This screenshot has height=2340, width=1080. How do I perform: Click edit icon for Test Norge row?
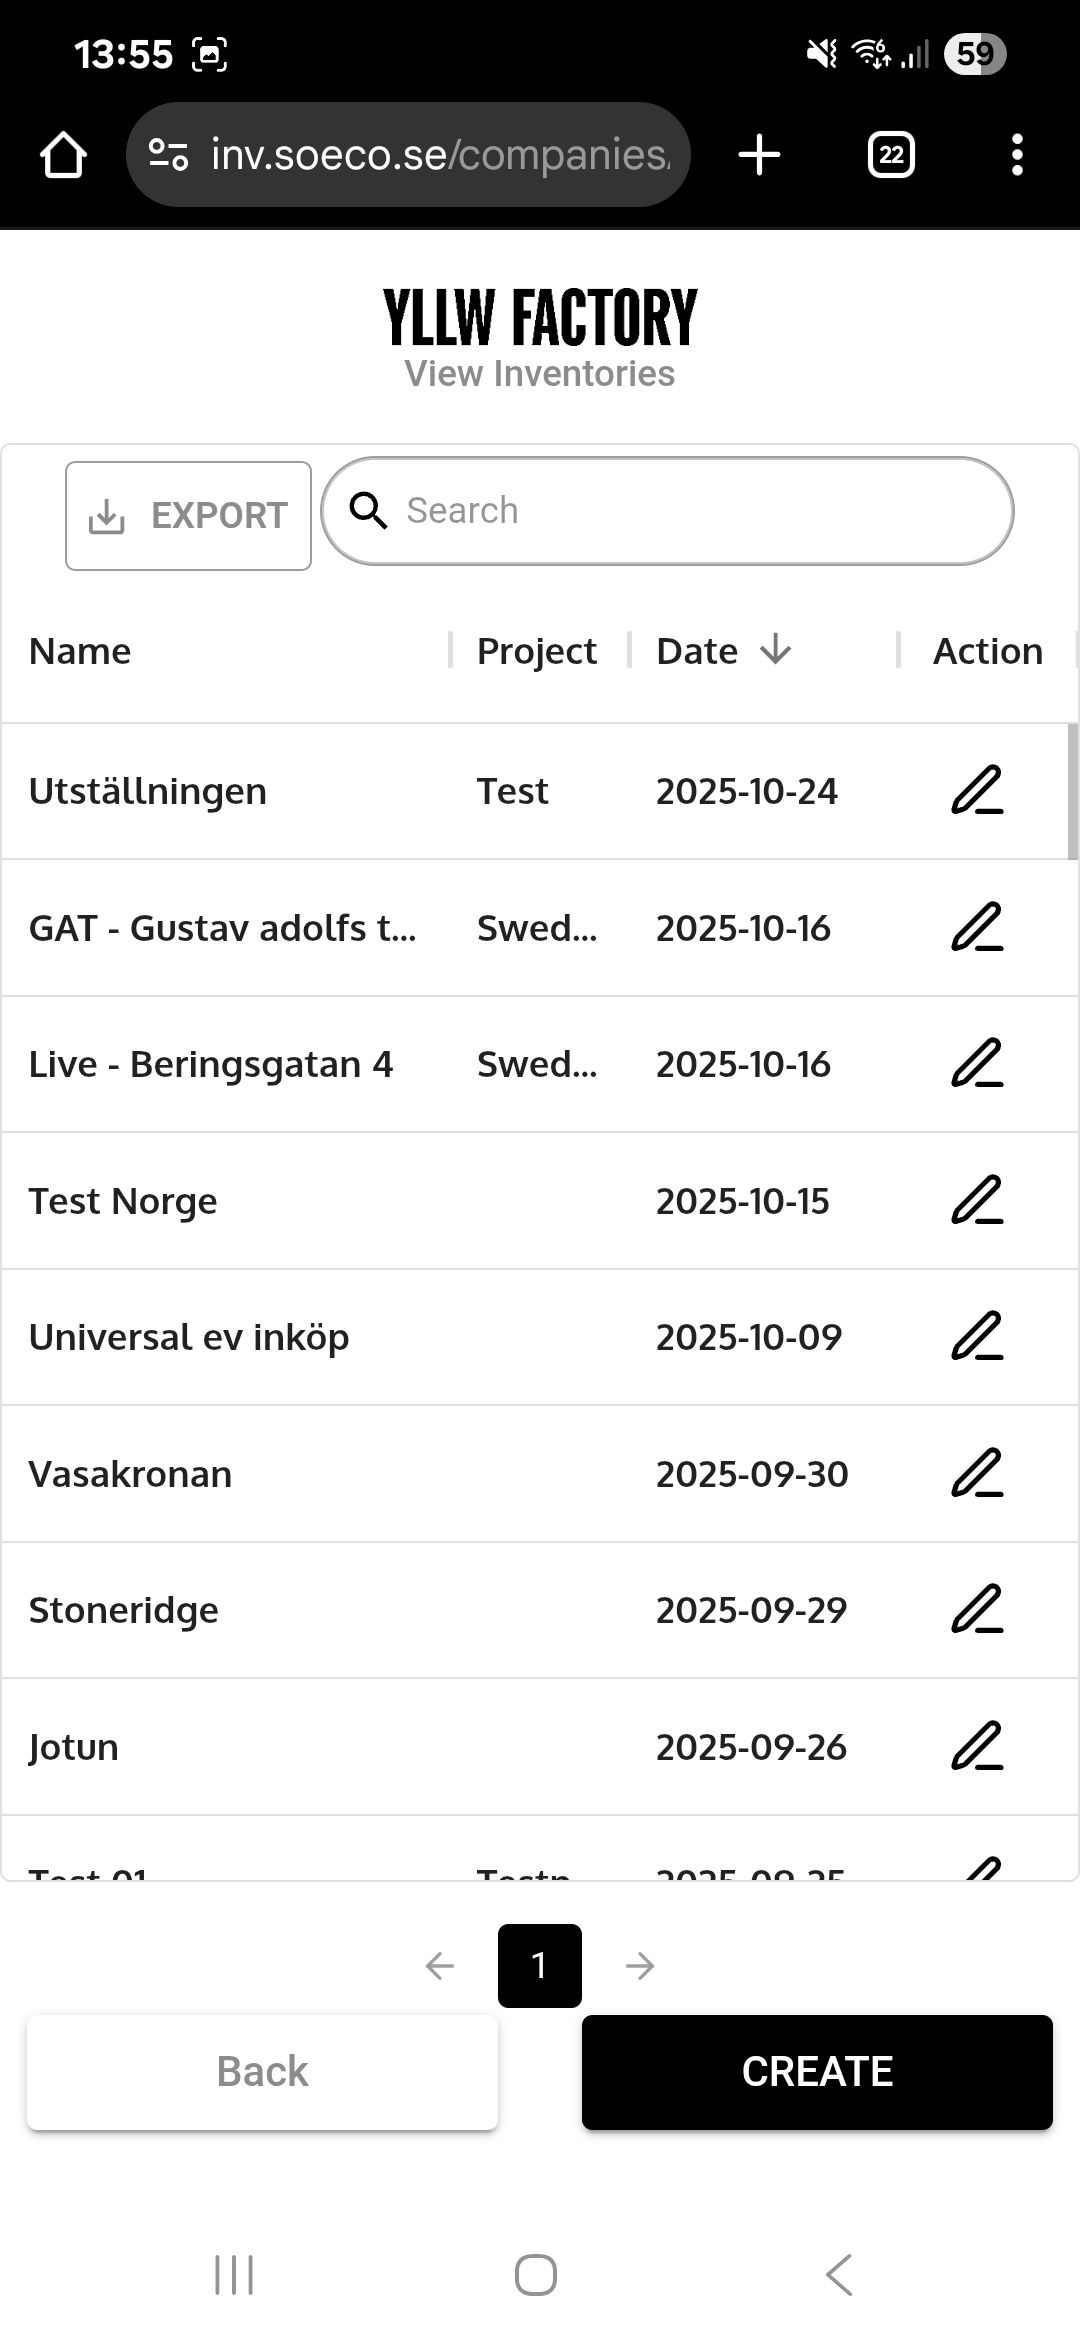click(976, 1201)
